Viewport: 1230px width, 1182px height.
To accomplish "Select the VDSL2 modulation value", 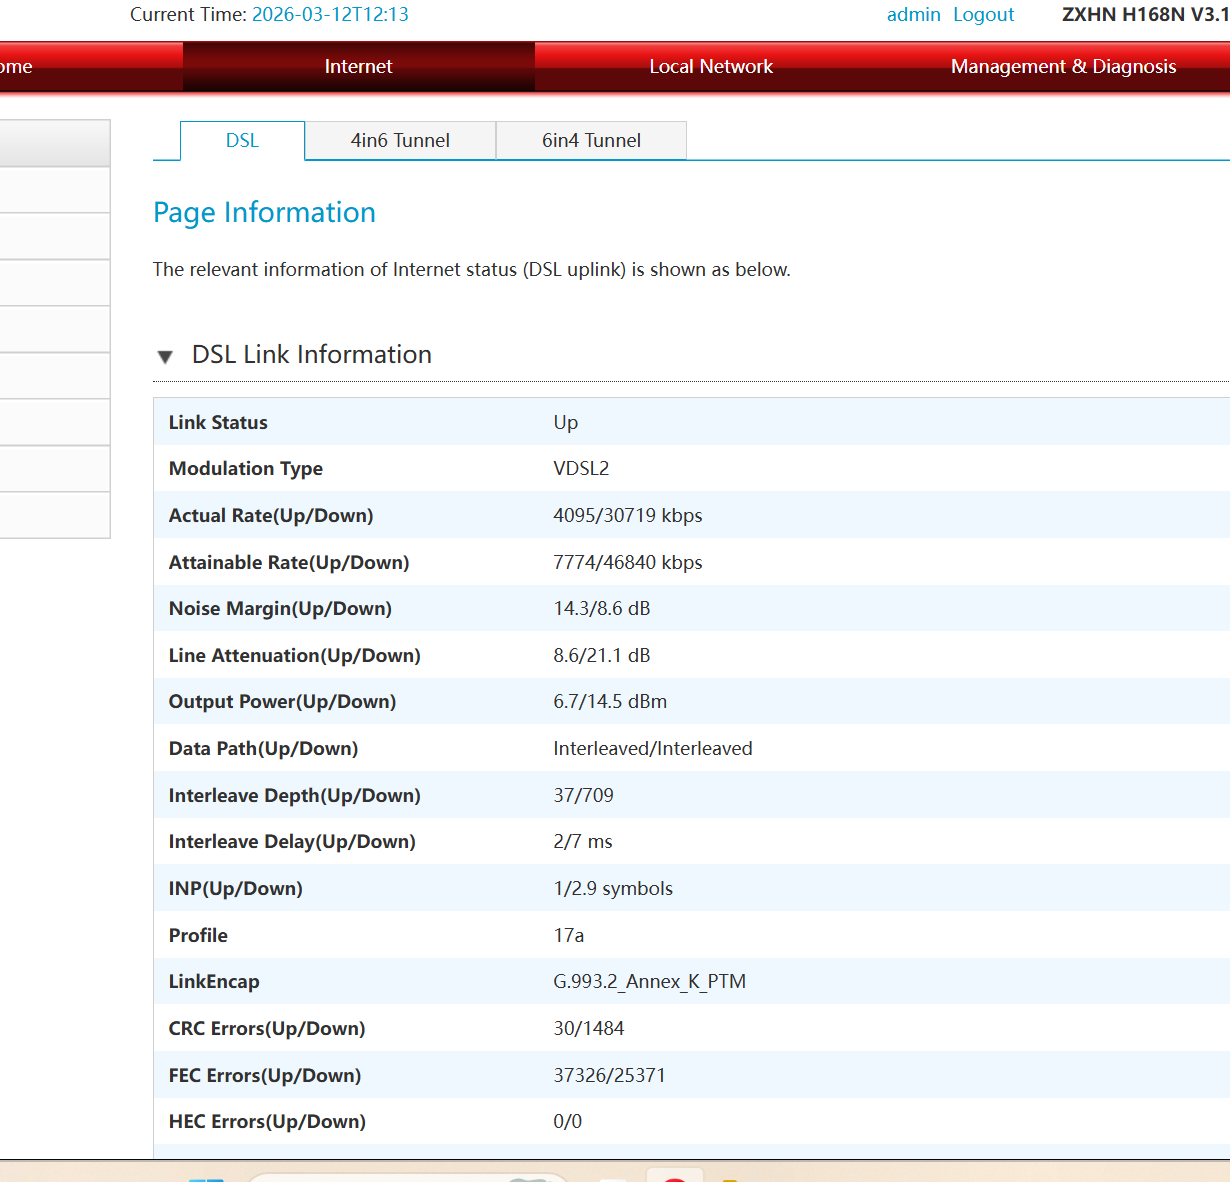I will click(x=581, y=468).
